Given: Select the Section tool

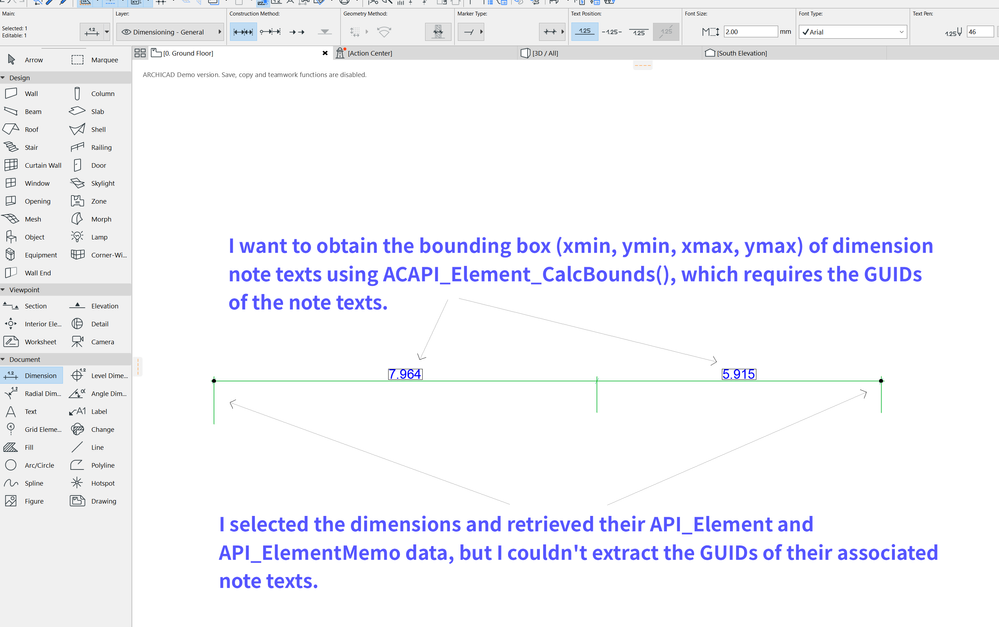Looking at the screenshot, I should pos(25,306).
